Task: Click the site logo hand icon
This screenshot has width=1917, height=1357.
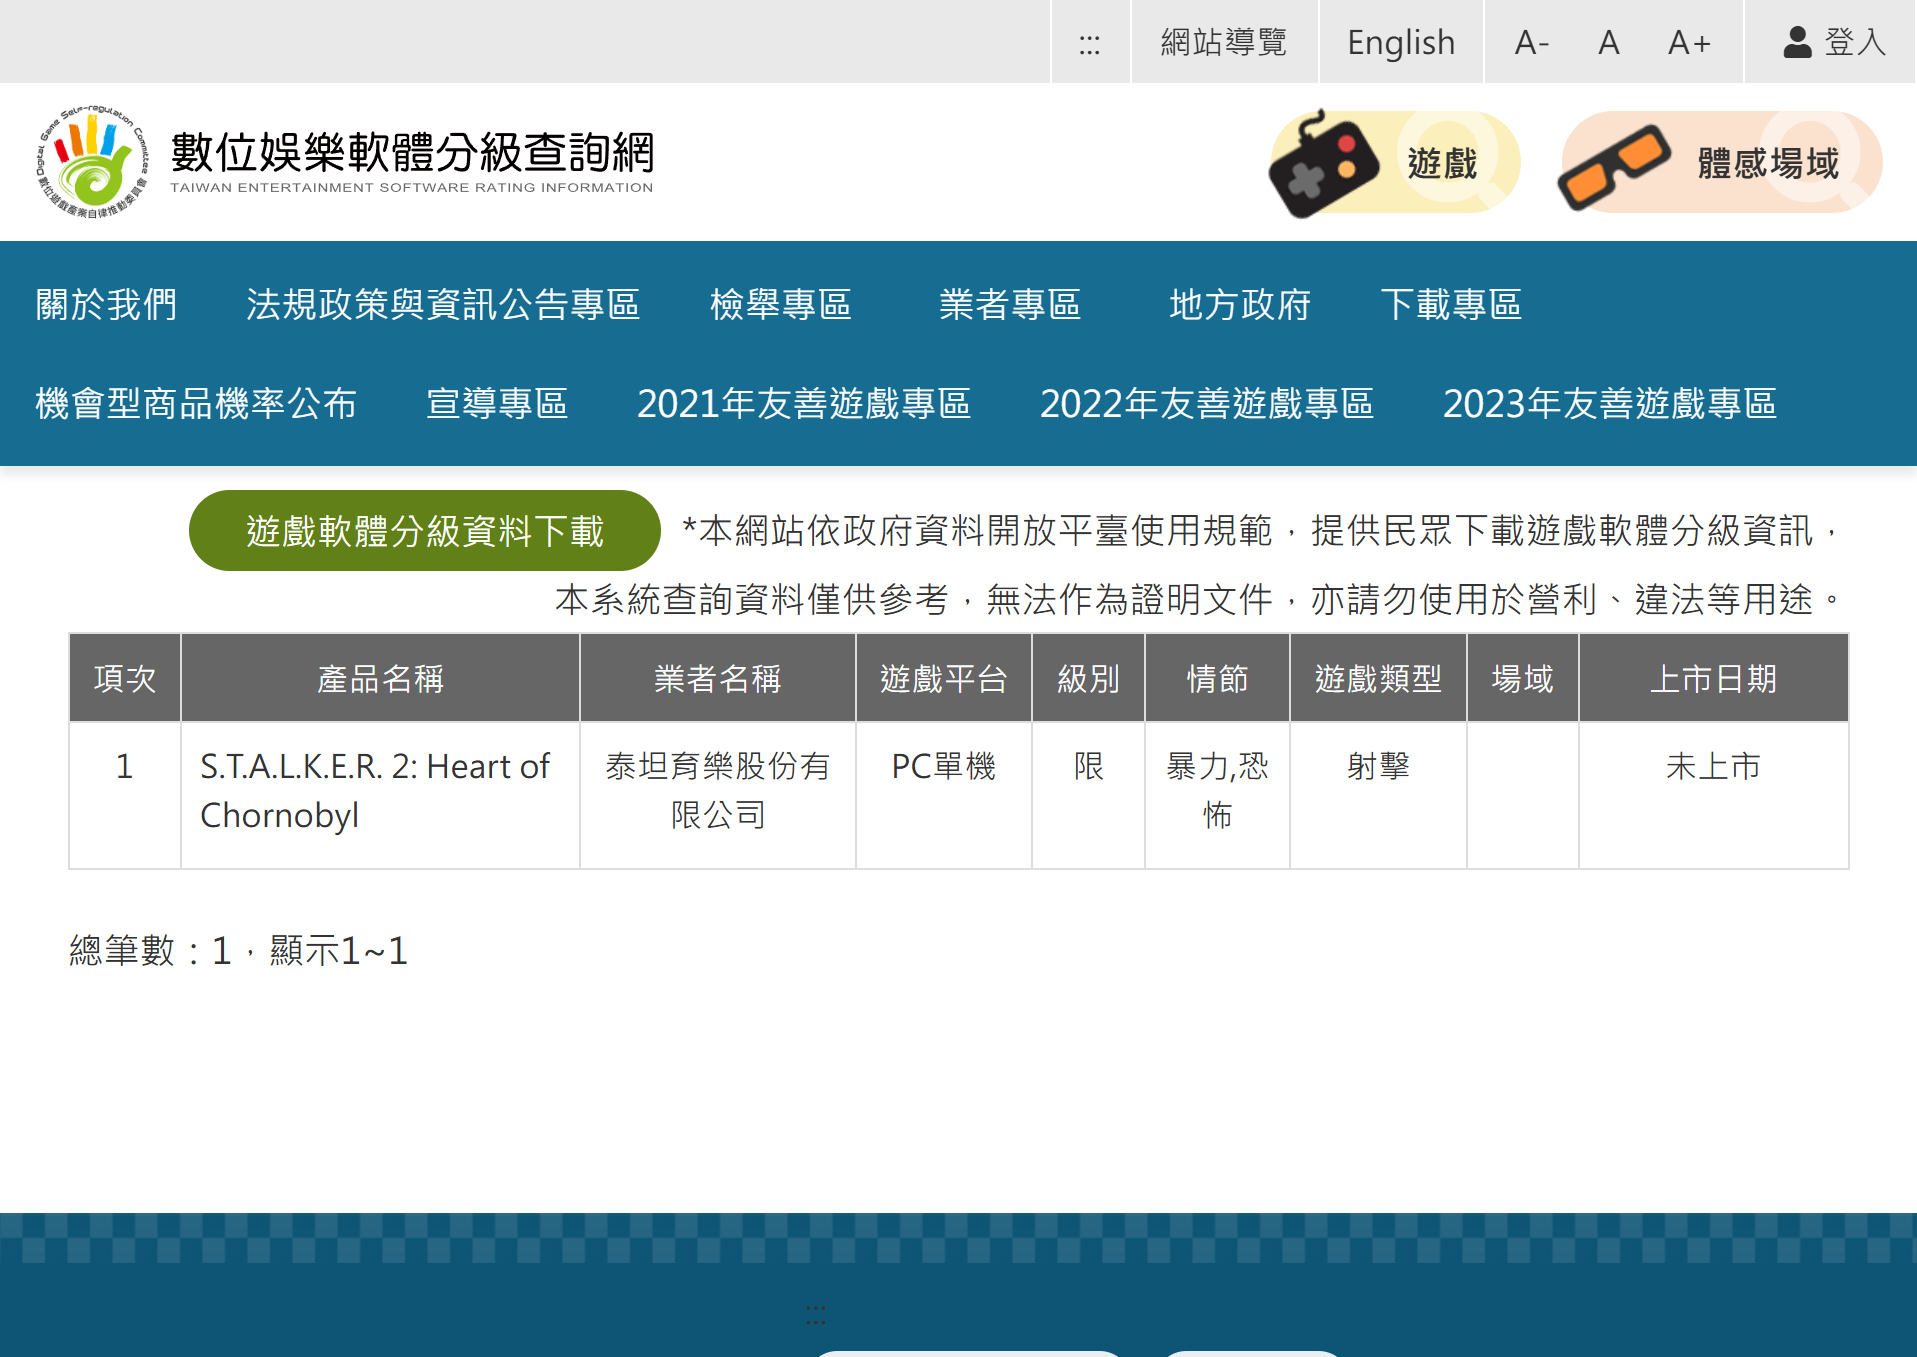Action: tap(92, 162)
